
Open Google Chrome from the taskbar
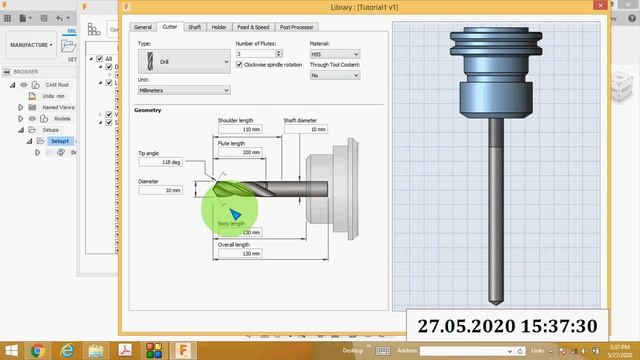(x=38, y=351)
